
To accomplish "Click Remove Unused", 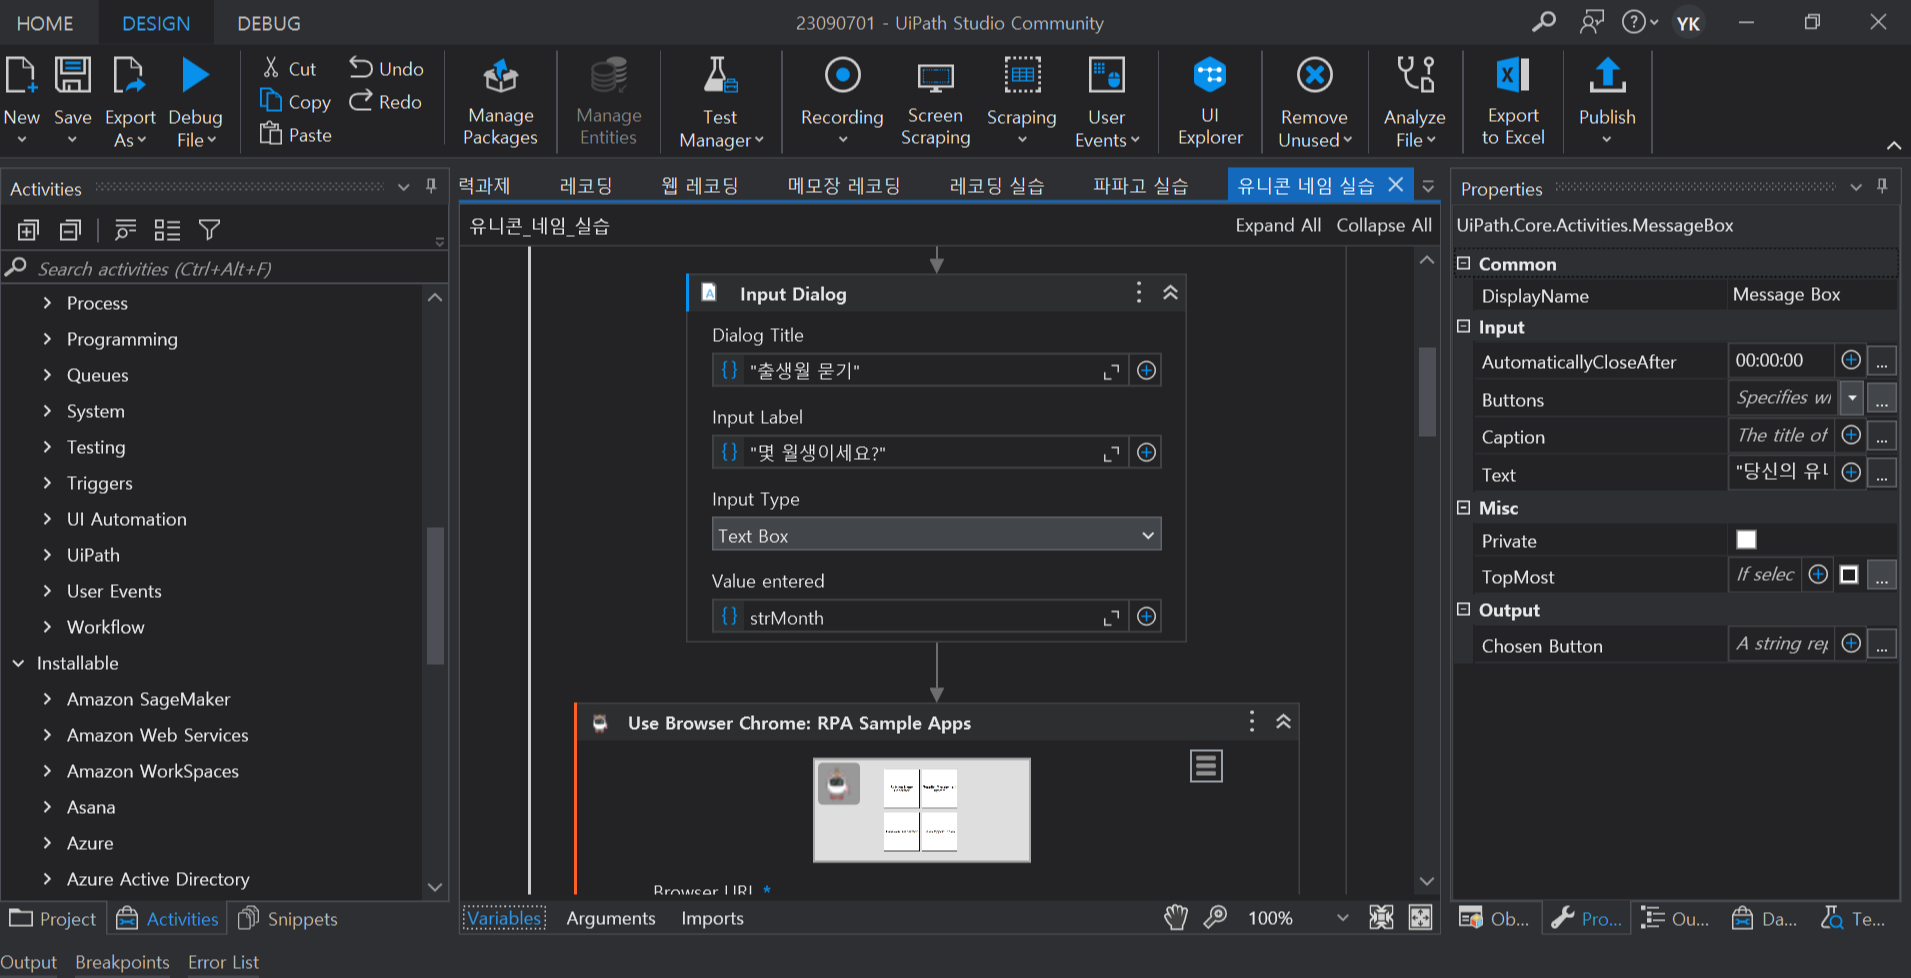I will click(1314, 102).
